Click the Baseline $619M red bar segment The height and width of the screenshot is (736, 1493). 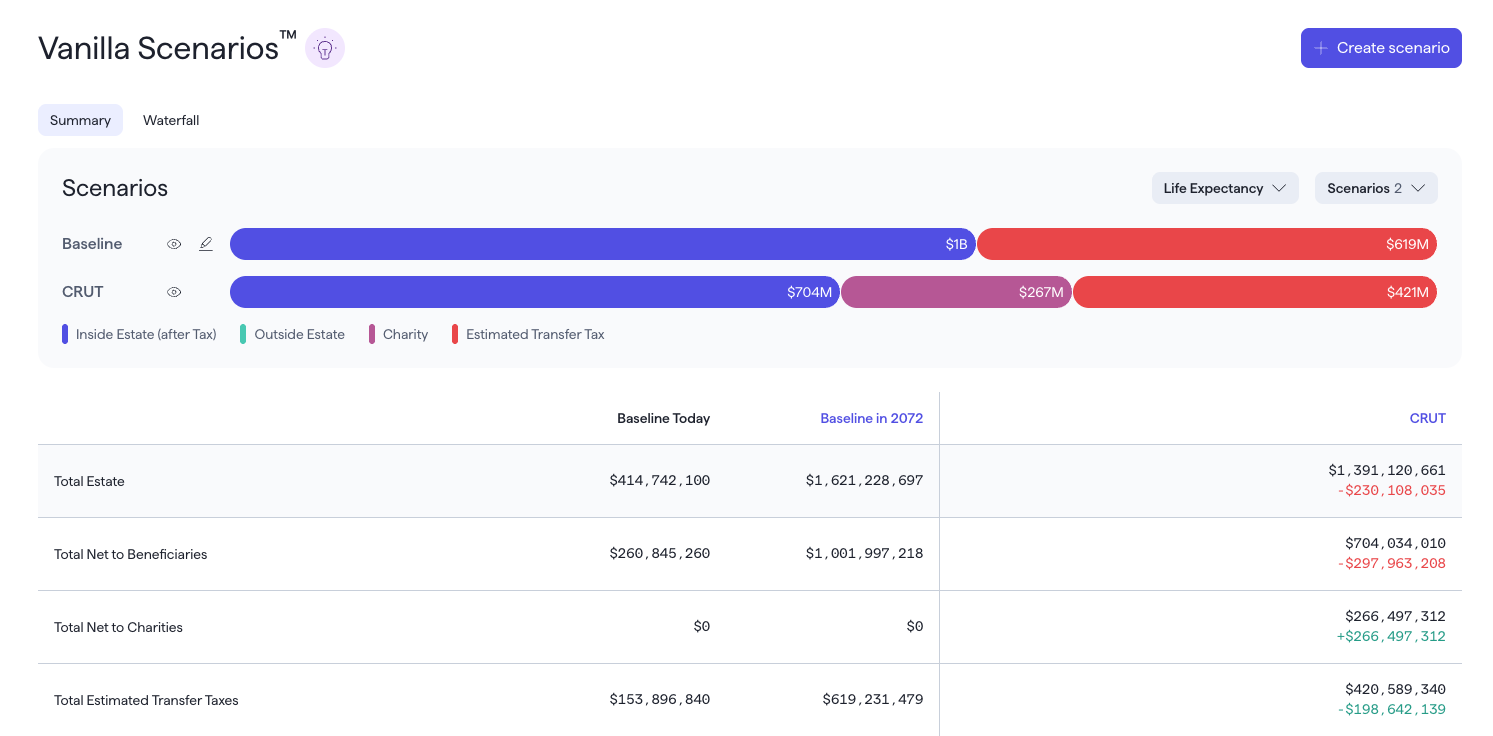coord(1207,244)
